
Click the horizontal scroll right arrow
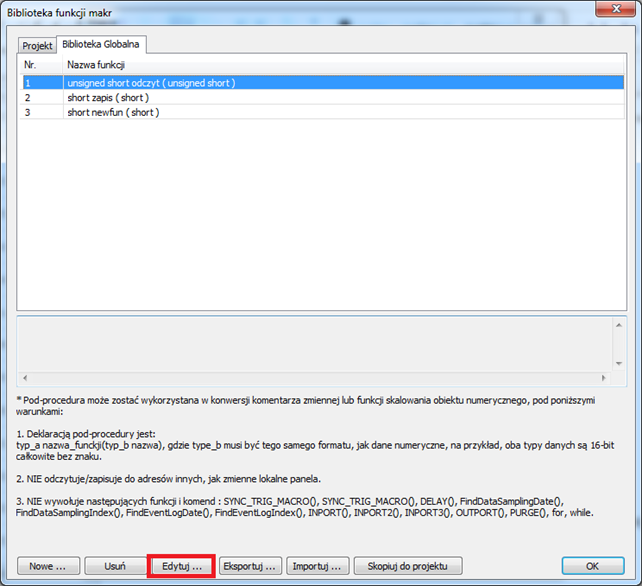(x=604, y=378)
